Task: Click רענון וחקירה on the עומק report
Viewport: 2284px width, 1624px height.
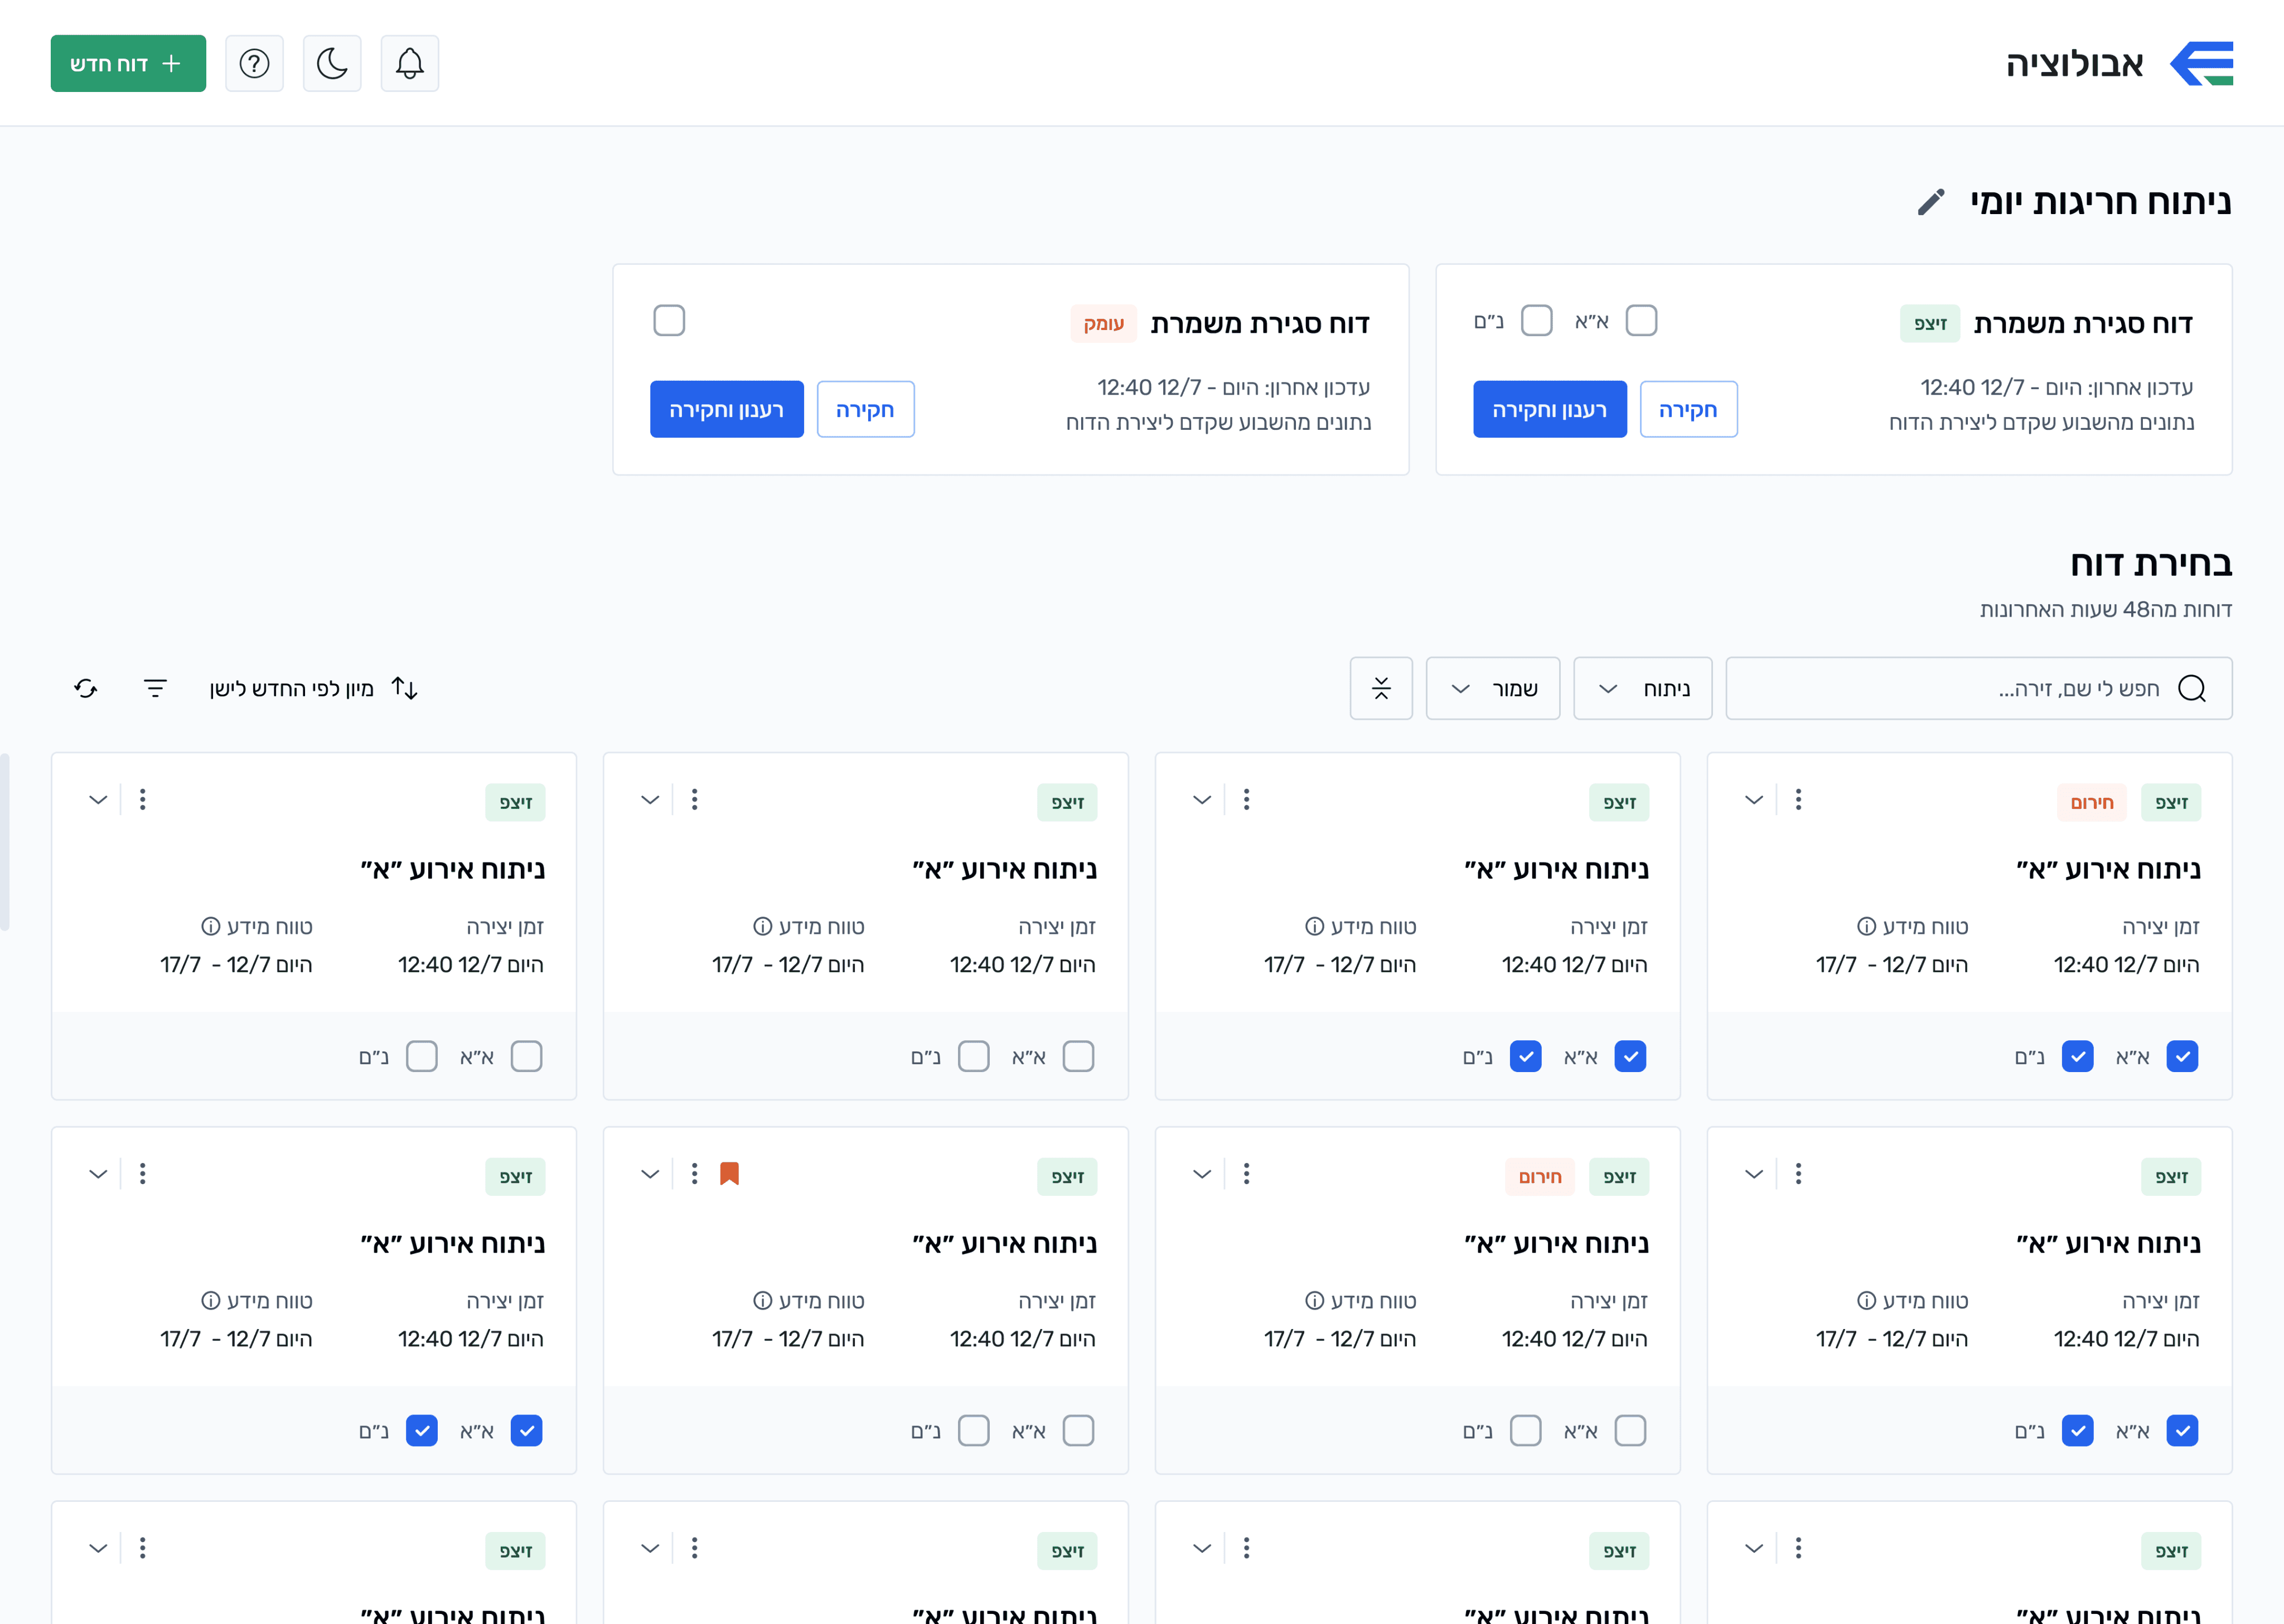Action: tap(726, 409)
